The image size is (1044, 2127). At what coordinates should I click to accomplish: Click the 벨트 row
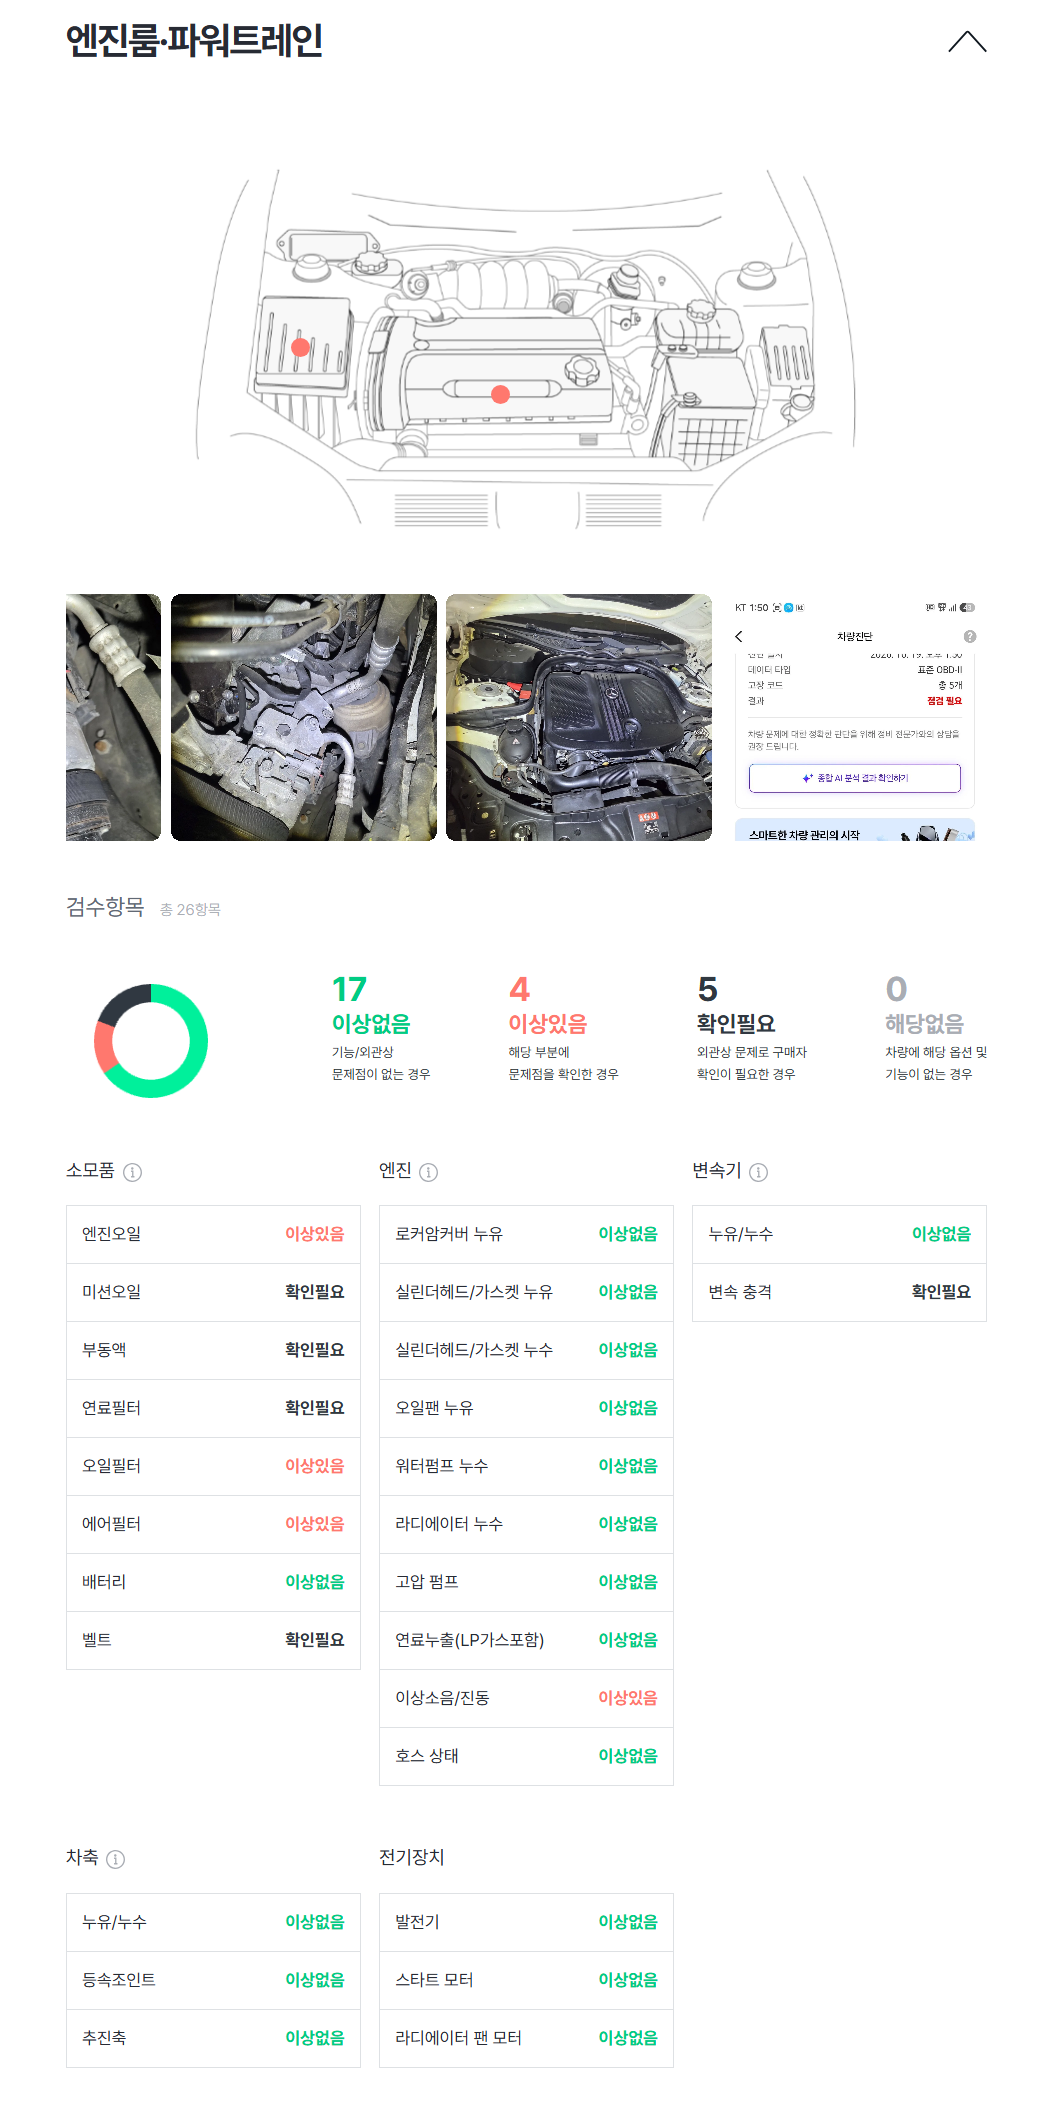(x=213, y=1640)
